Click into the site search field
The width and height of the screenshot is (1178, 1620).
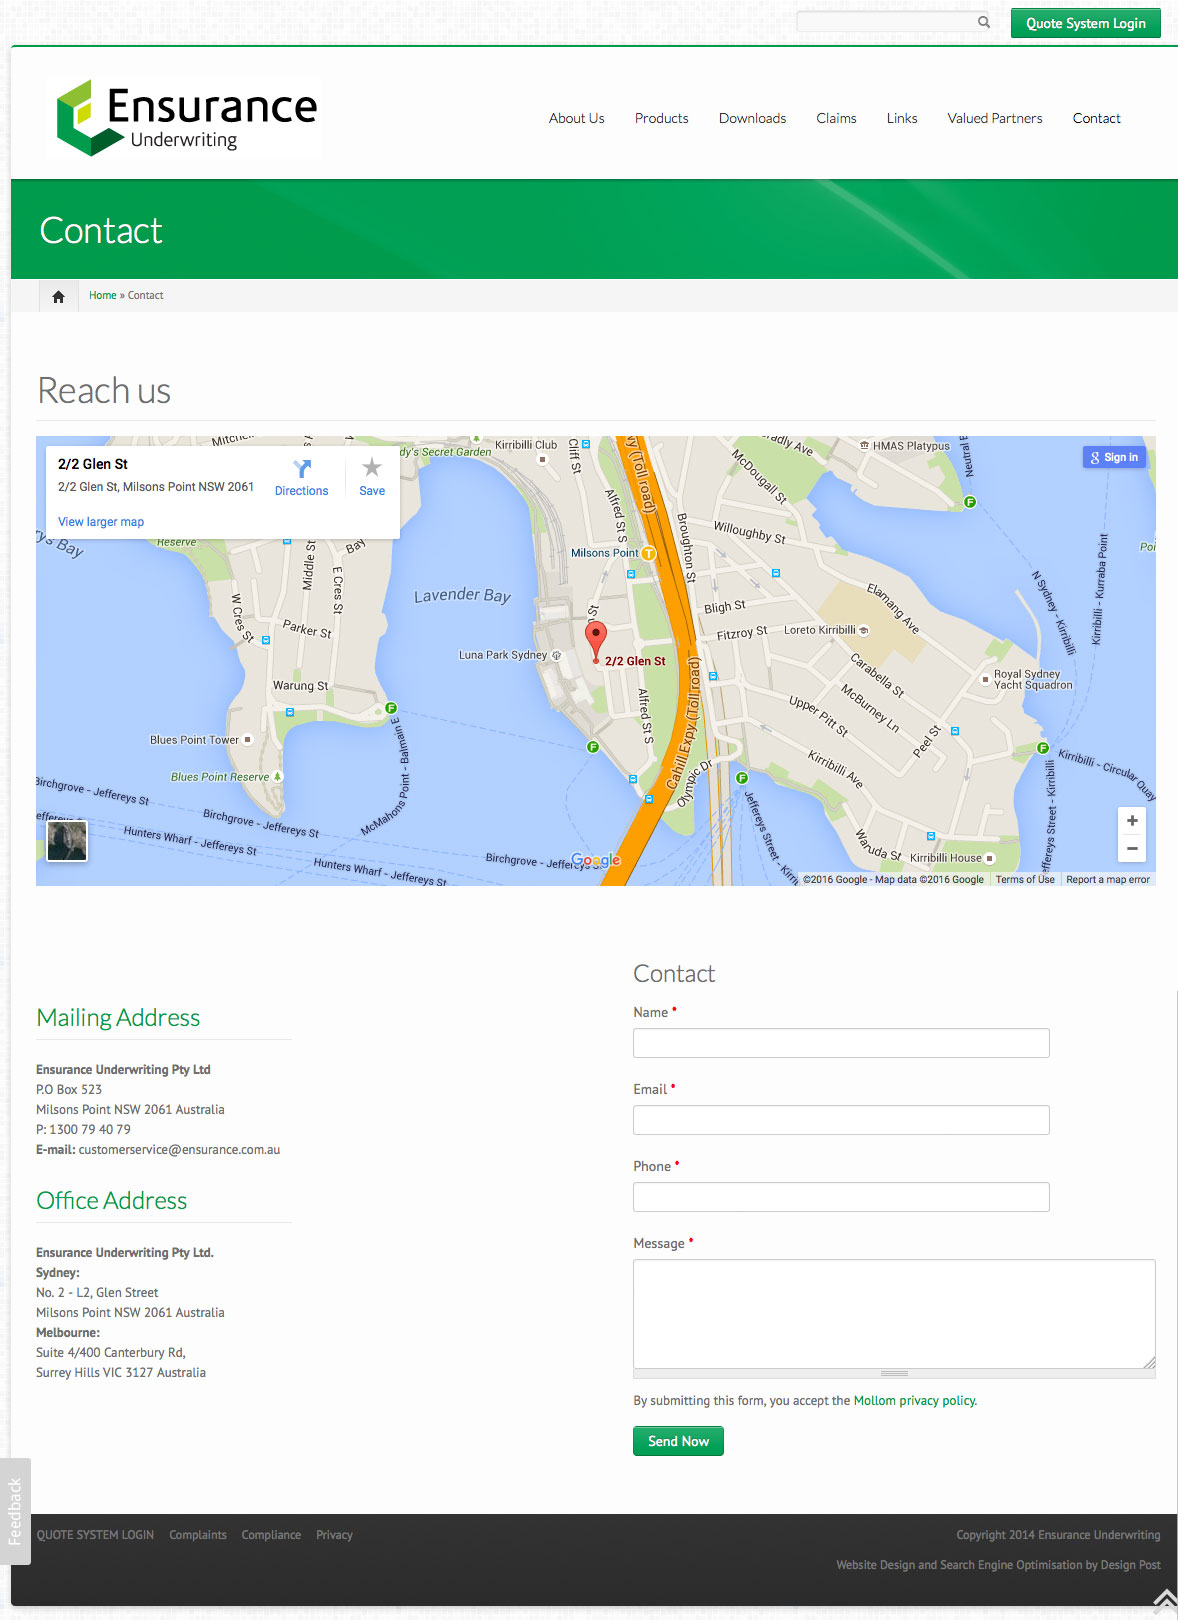886,22
